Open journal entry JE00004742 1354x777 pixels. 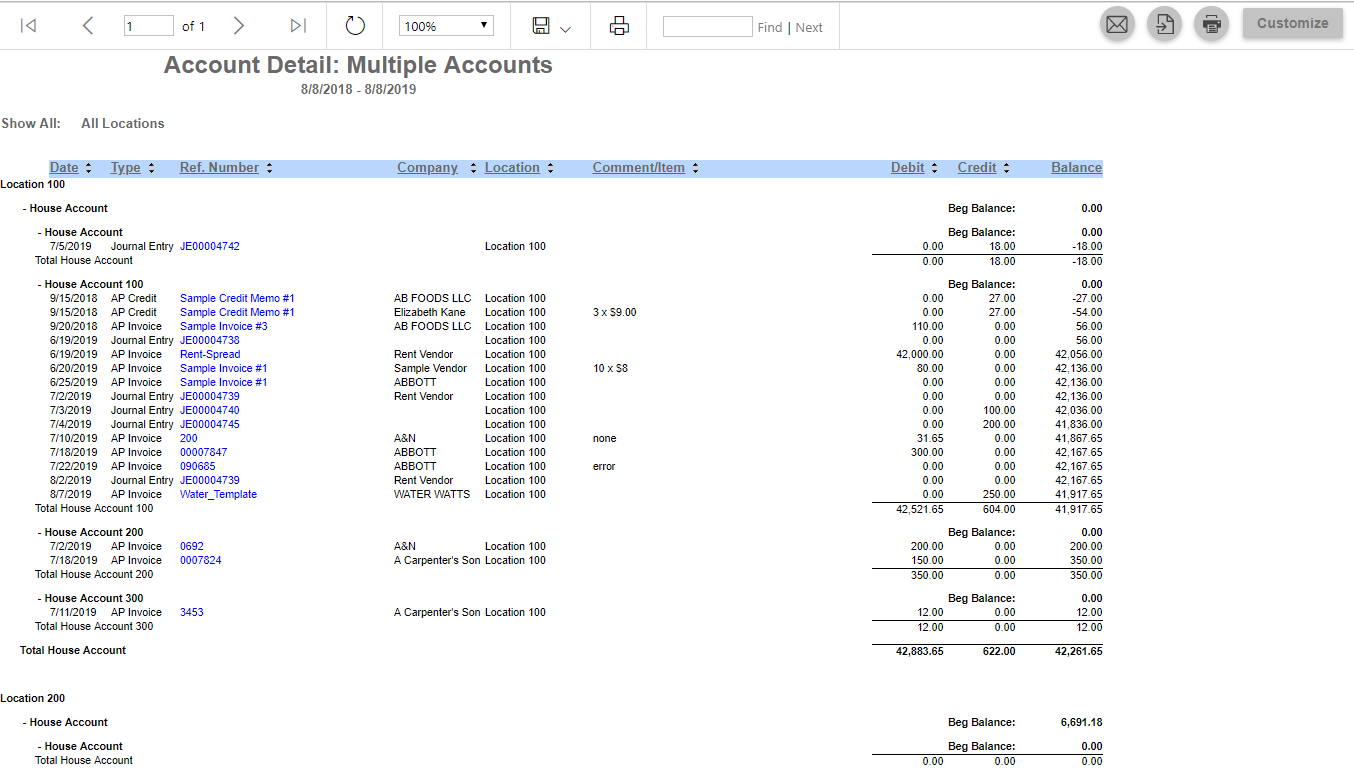[x=209, y=246]
